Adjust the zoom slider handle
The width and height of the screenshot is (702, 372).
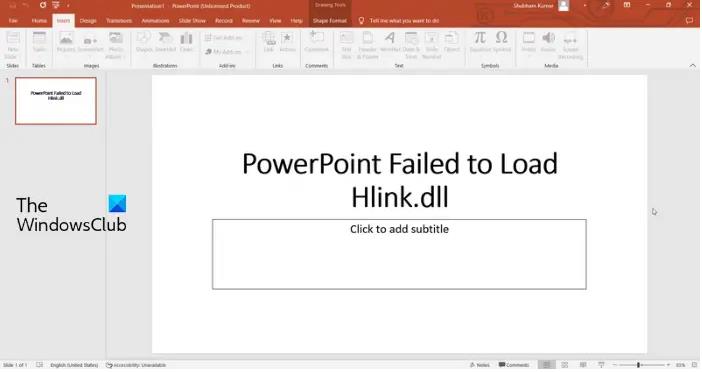638,365
